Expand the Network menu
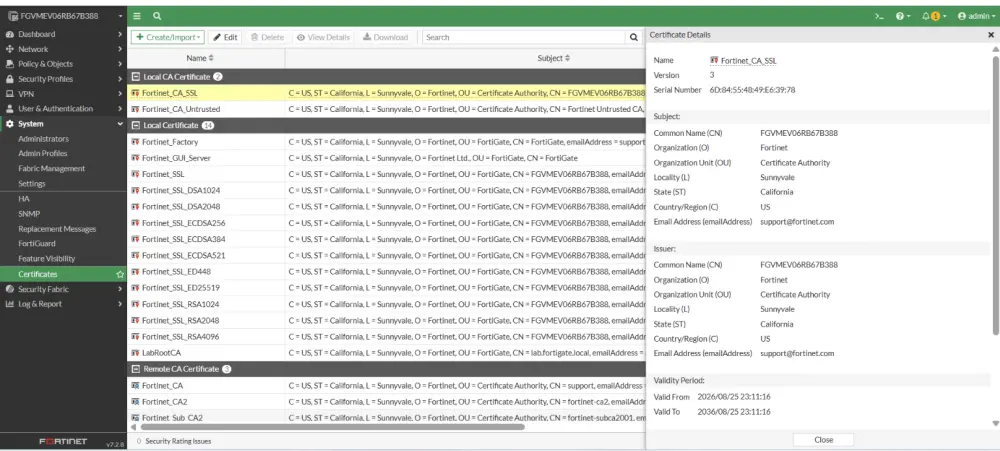This screenshot has height=451, width=1000. pos(63,49)
